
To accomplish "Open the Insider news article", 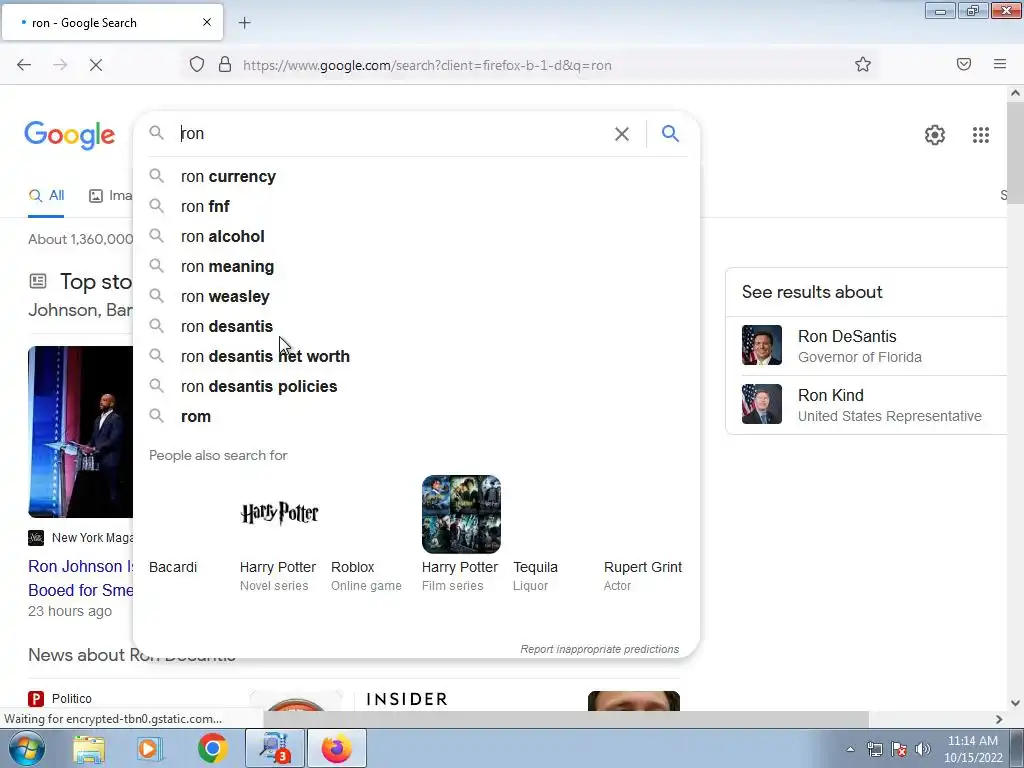I will coord(407,699).
